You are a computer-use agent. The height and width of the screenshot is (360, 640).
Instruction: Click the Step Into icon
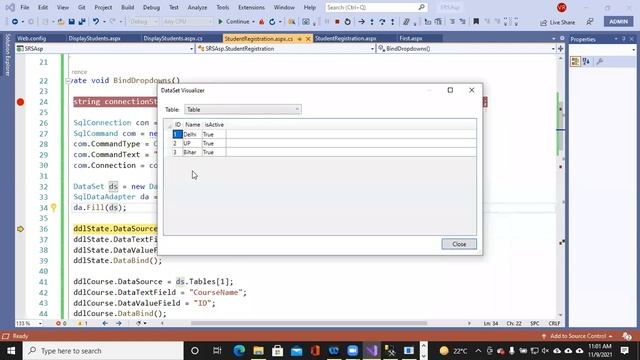372,22
